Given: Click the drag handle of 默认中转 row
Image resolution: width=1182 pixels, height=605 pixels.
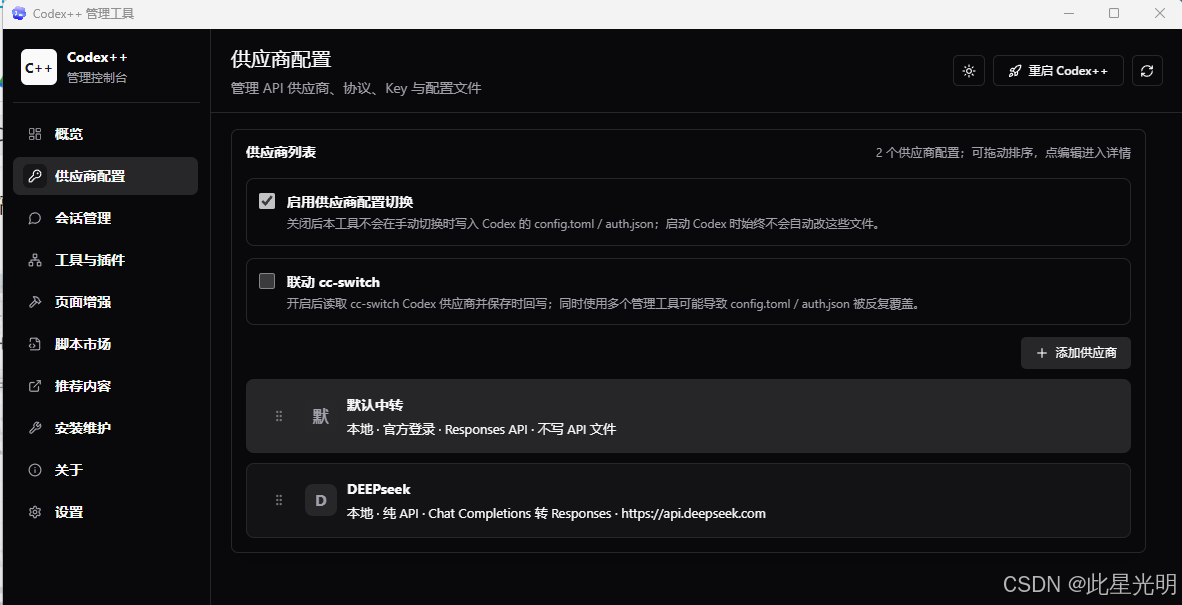Looking at the screenshot, I should (x=279, y=416).
